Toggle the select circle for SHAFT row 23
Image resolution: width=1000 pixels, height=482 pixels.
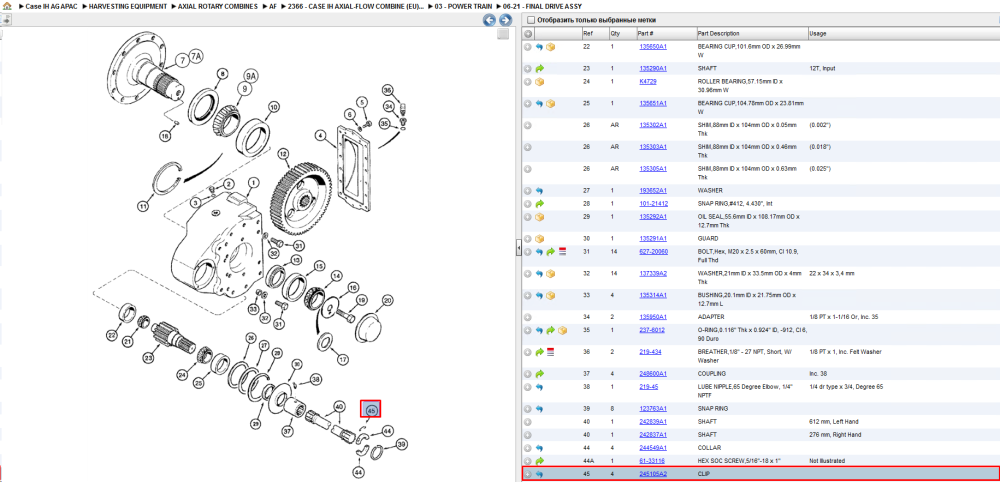click(528, 68)
